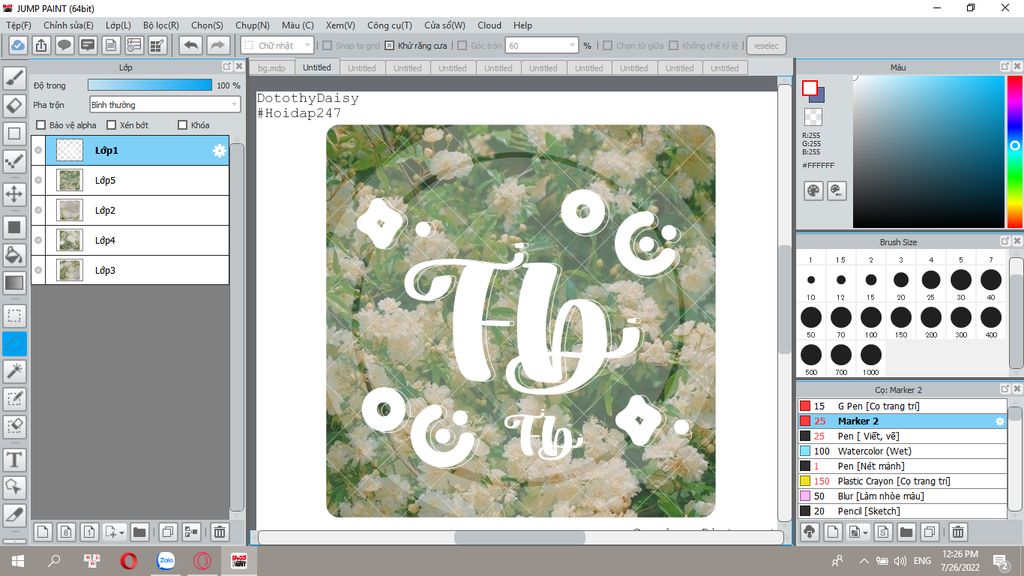Open Tệp(F) menu
The height and width of the screenshot is (576, 1024).
click(18, 25)
